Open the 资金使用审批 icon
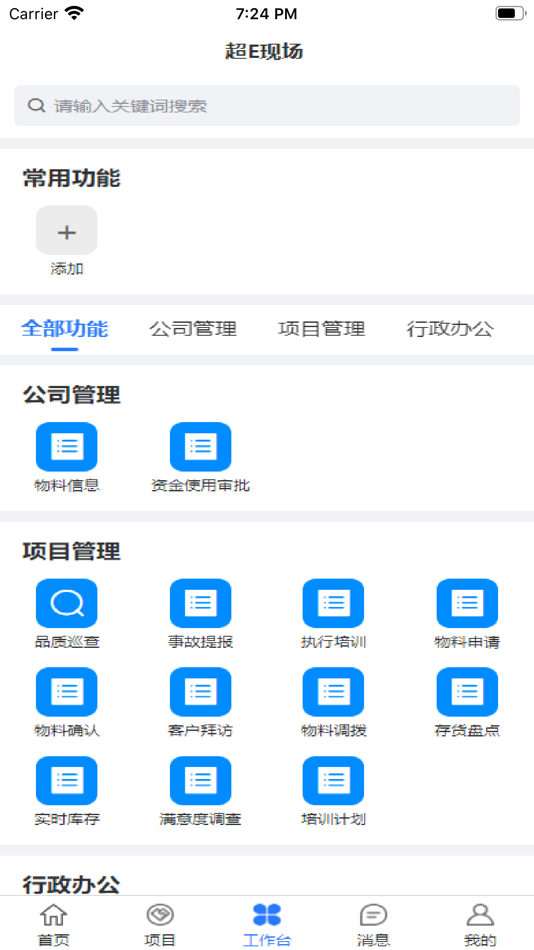This screenshot has width=534, height=950. point(201,447)
